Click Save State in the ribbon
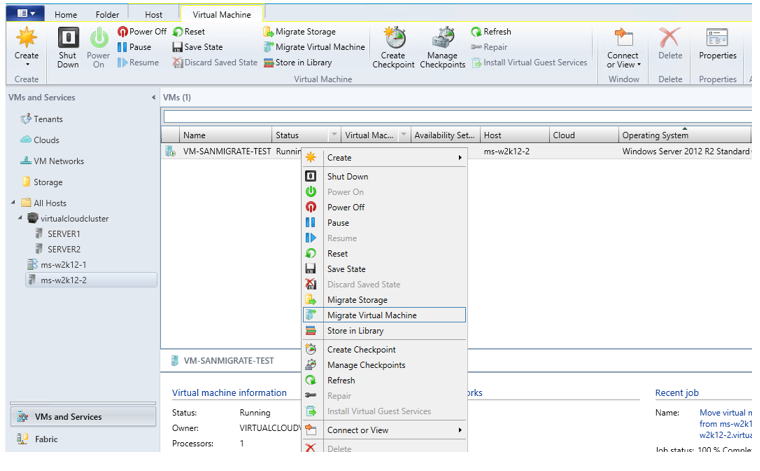The image size is (760, 471). (198, 47)
